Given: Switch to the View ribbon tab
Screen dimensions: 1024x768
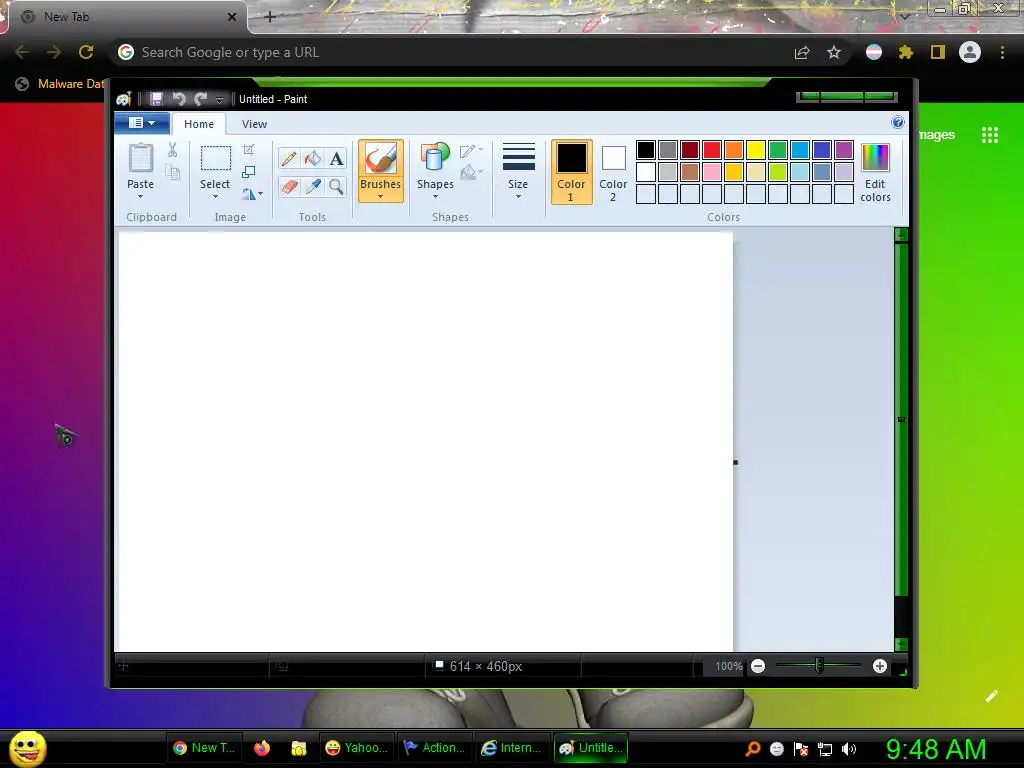Looking at the screenshot, I should [x=254, y=124].
